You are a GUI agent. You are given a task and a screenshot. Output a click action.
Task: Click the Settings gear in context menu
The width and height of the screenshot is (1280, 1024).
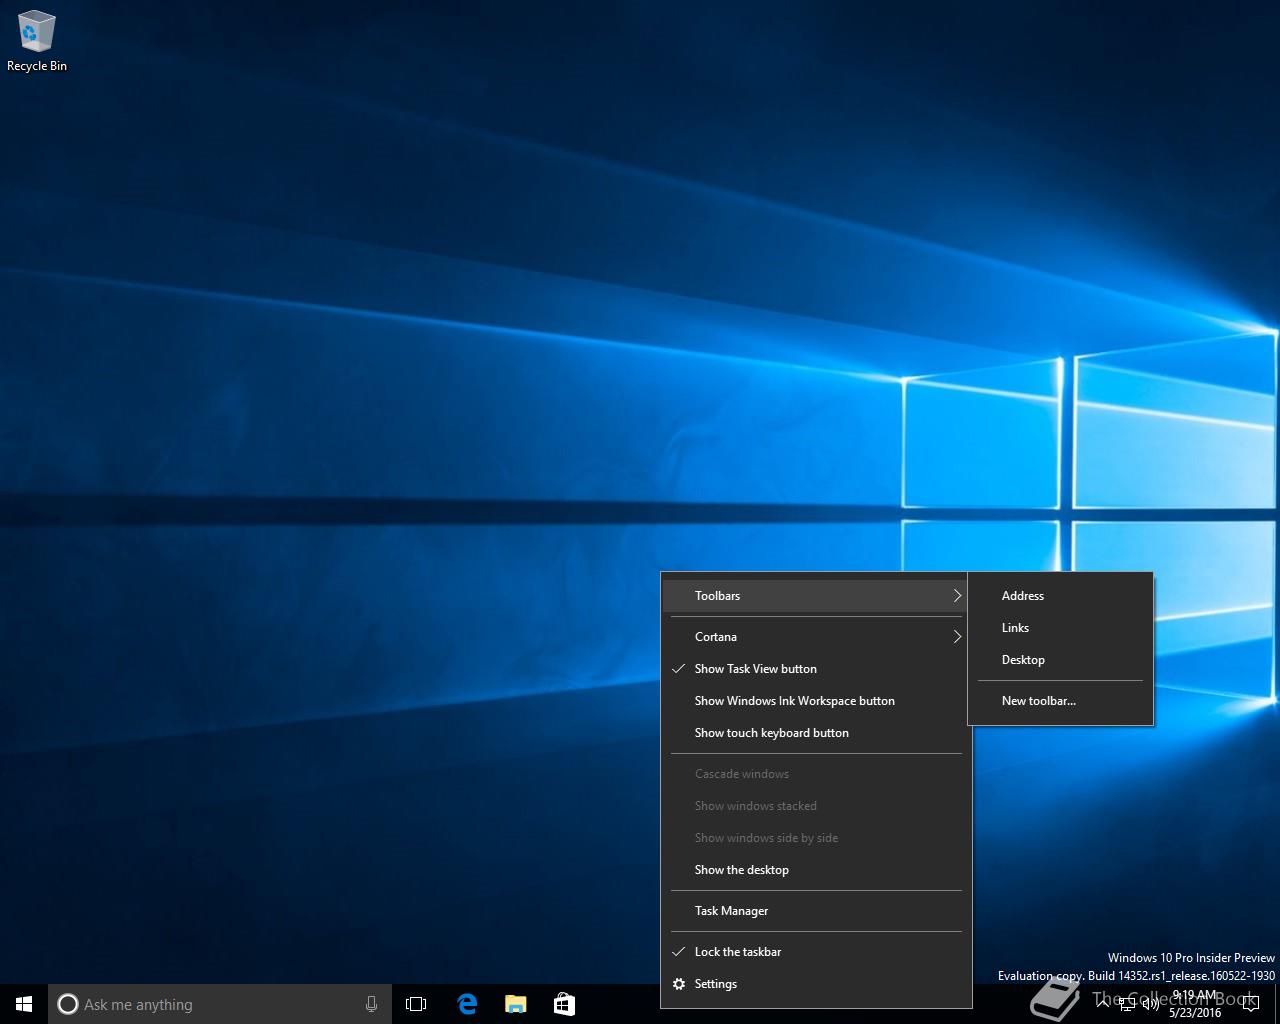(x=679, y=984)
